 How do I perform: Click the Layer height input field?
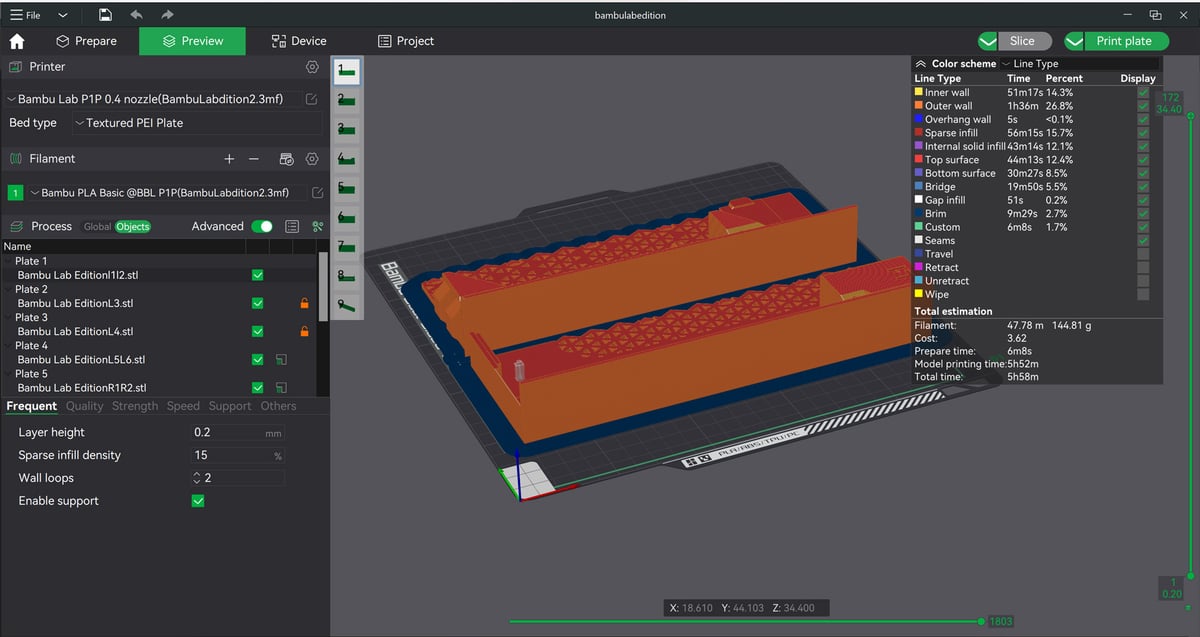[238, 433]
